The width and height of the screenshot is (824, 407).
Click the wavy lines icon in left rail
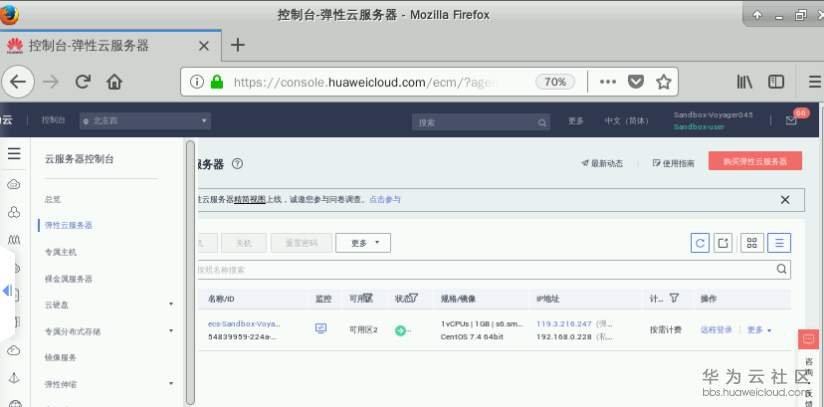pyautogui.click(x=14, y=240)
